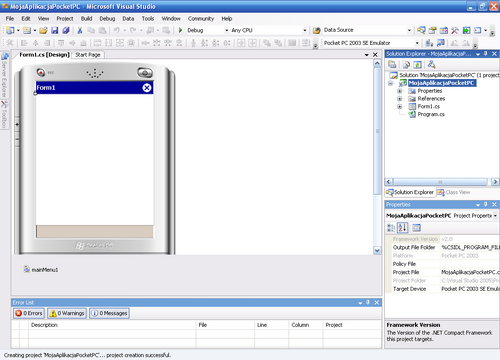Click the Save All icon
This screenshot has width=500, height=360.
[66, 30]
